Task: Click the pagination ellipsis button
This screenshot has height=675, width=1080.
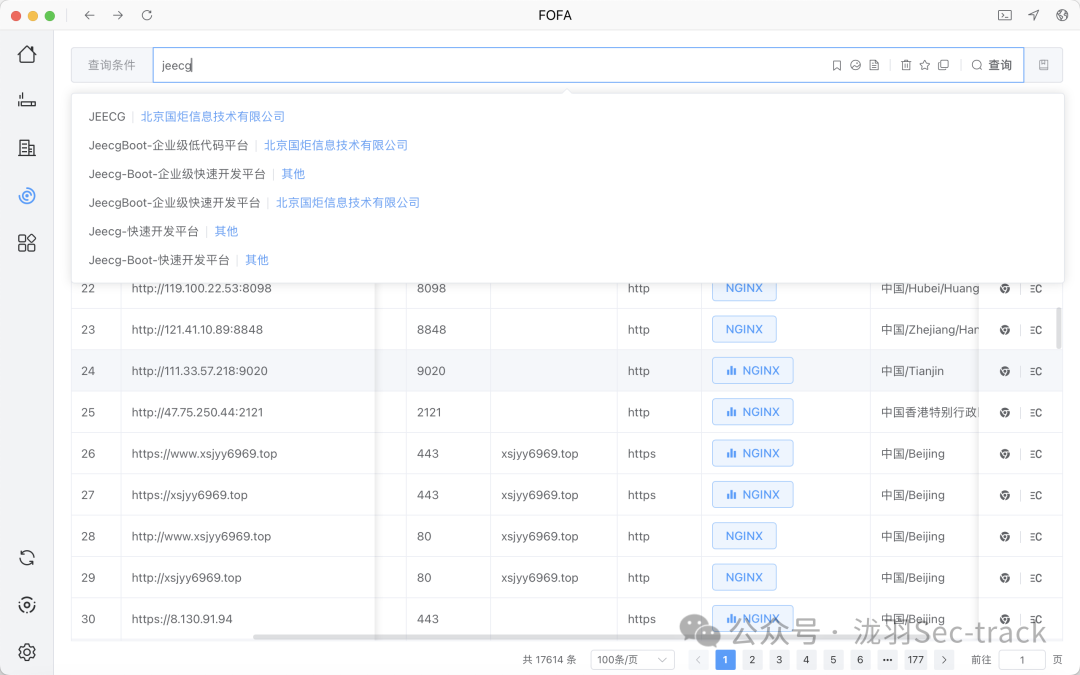Action: coord(887,660)
